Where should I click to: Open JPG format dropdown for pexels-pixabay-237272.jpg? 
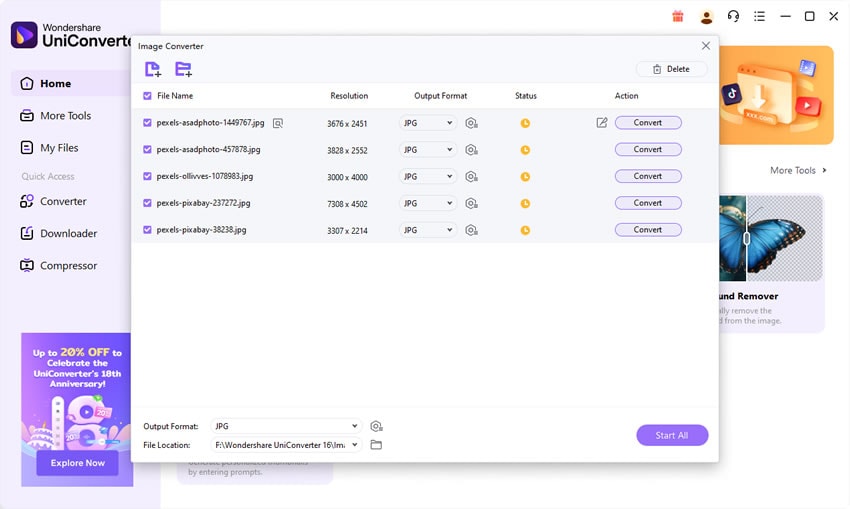coord(428,203)
